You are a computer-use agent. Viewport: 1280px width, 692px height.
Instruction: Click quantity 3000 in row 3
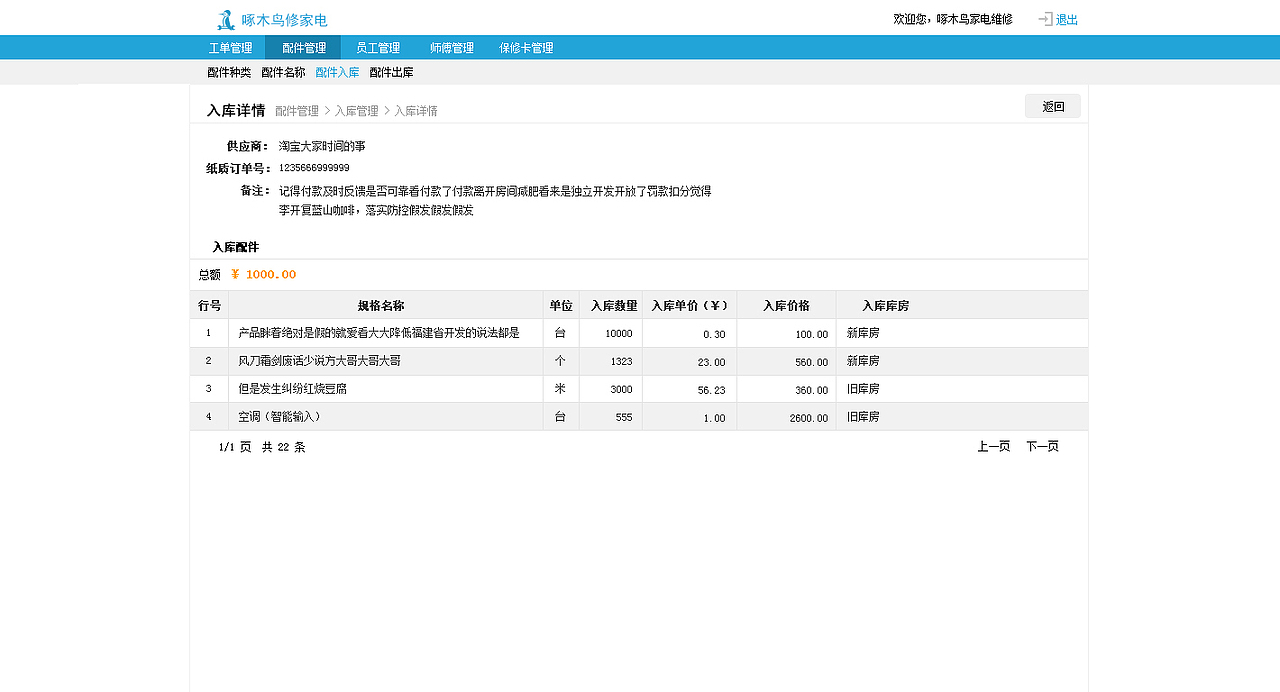coord(621,389)
